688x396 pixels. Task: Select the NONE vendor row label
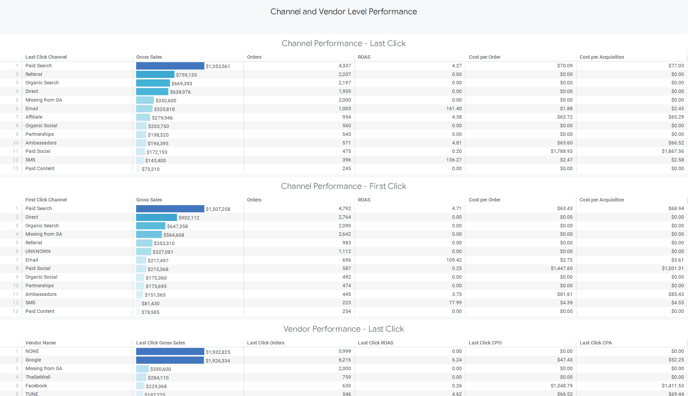click(32, 351)
